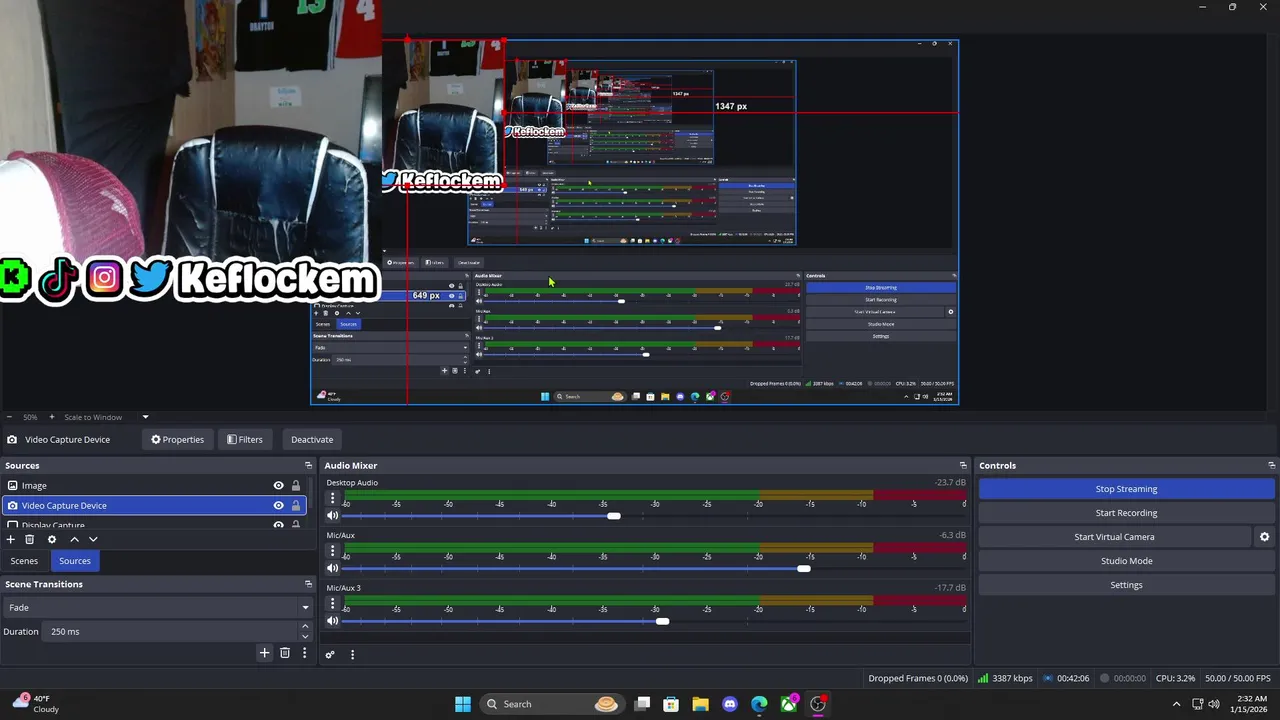
Task: Click Start Virtual Camera
Action: tap(1114, 537)
